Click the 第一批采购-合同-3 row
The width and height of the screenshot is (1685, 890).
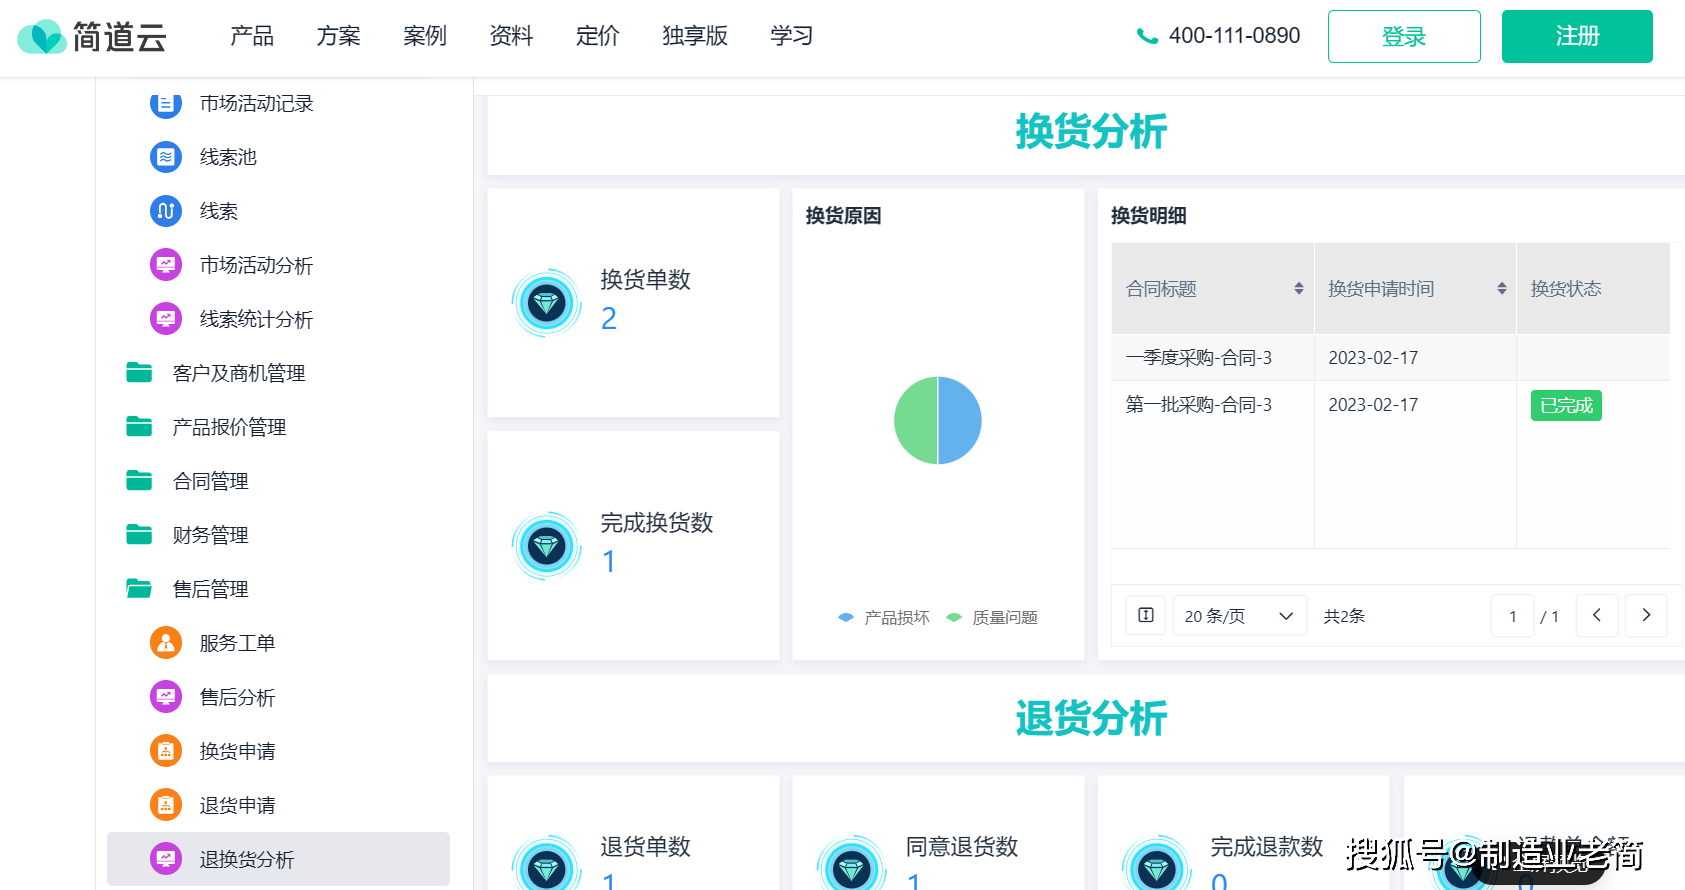click(x=1391, y=405)
